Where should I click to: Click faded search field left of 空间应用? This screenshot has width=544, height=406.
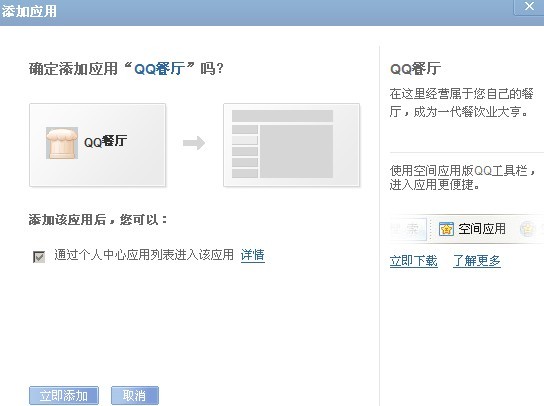point(408,229)
